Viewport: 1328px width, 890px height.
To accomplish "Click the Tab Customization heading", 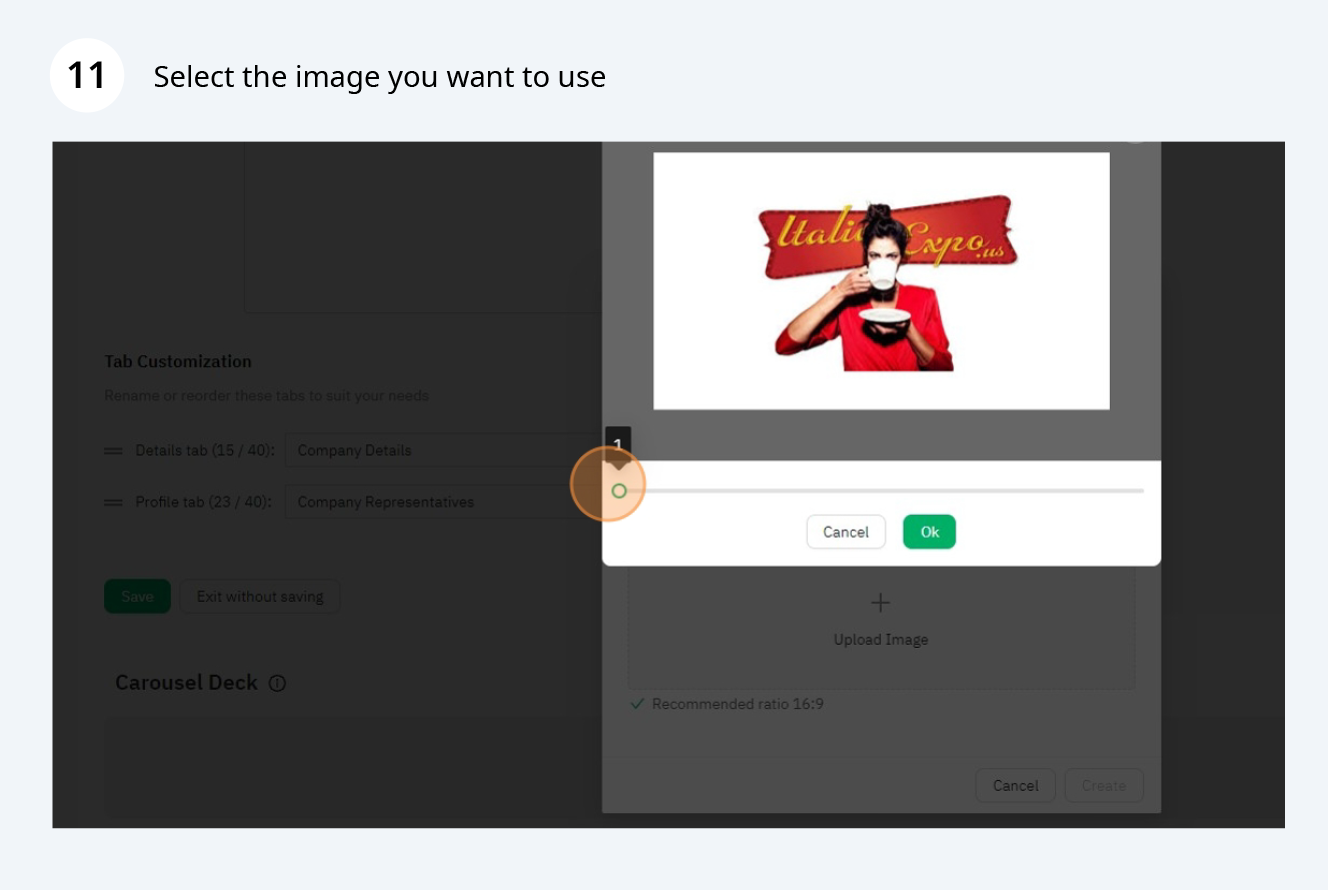I will point(178,361).
